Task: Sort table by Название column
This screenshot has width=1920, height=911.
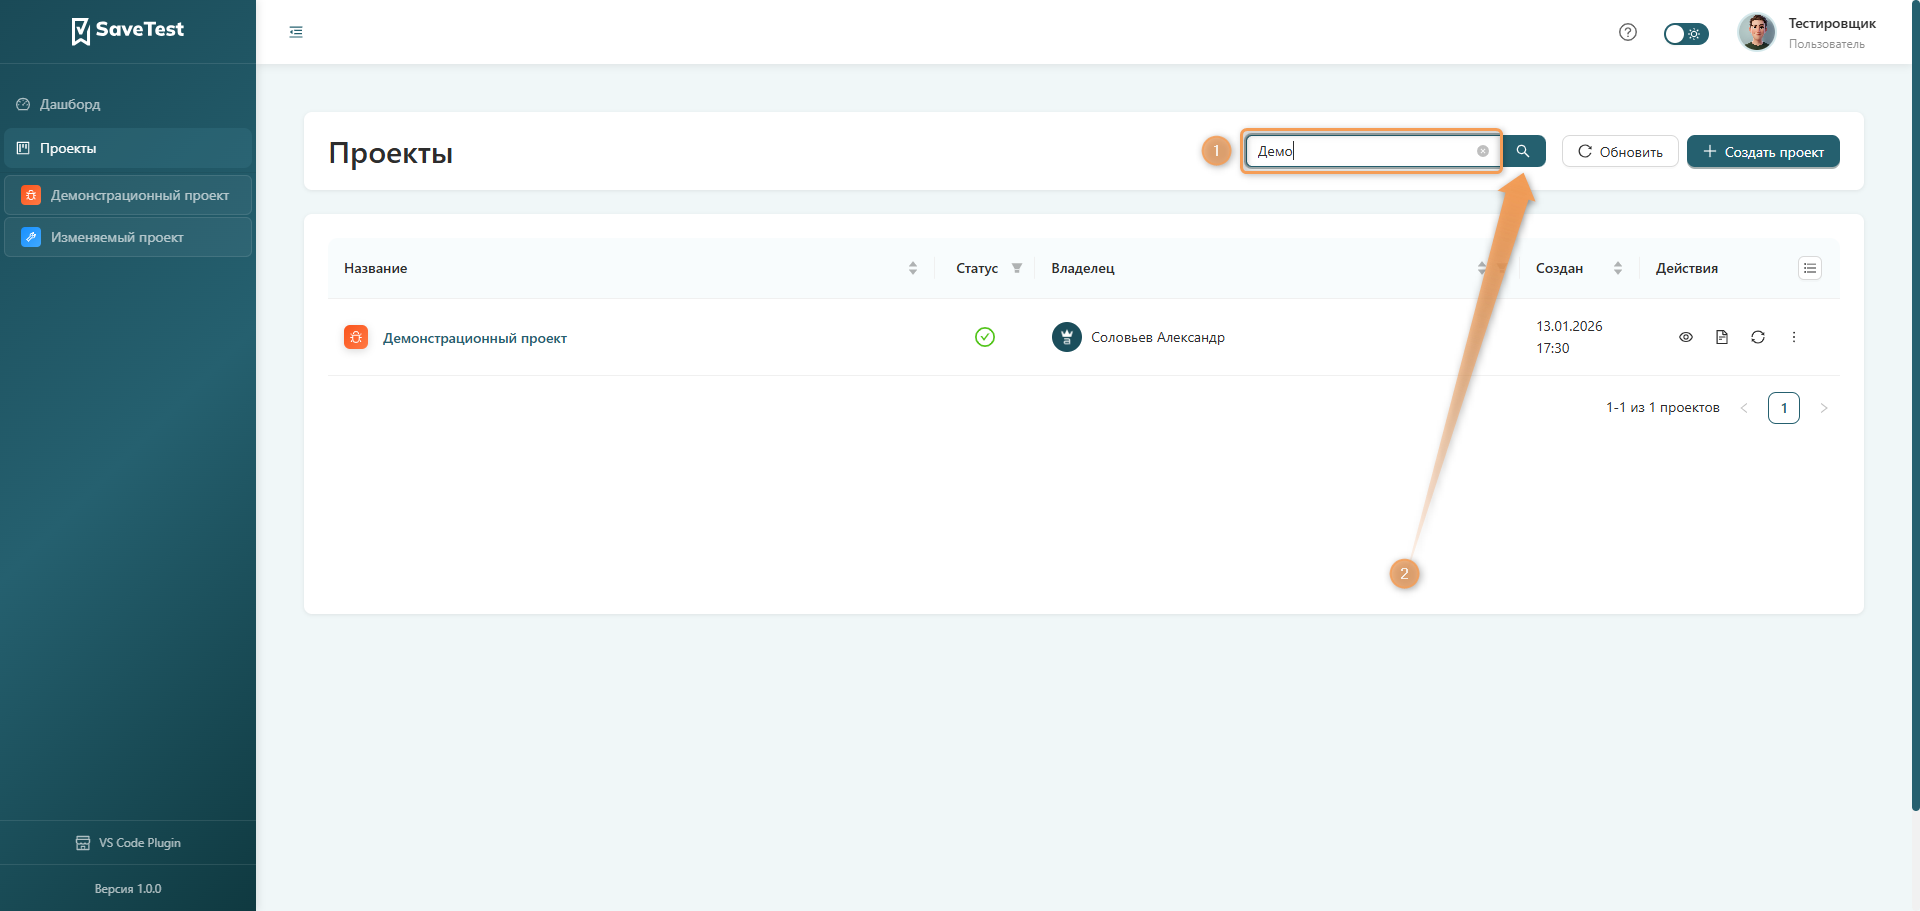Action: click(x=912, y=268)
